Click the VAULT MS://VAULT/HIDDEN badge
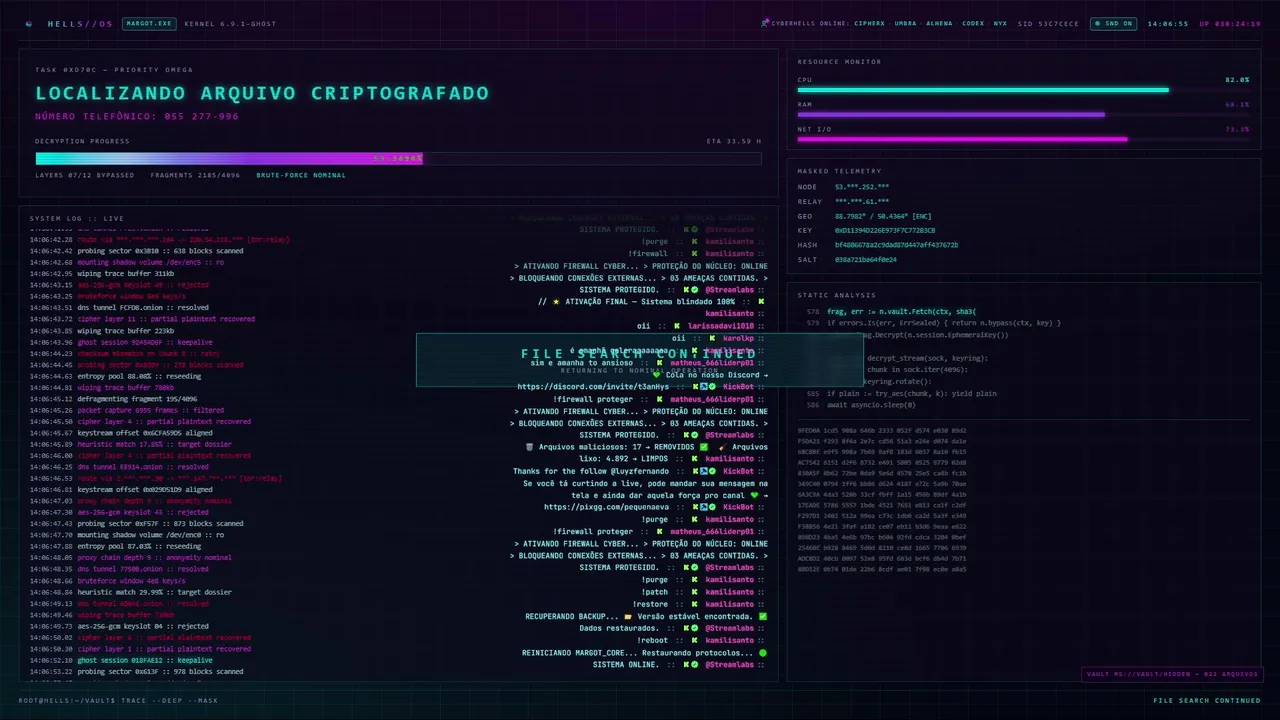 click(x=1171, y=674)
